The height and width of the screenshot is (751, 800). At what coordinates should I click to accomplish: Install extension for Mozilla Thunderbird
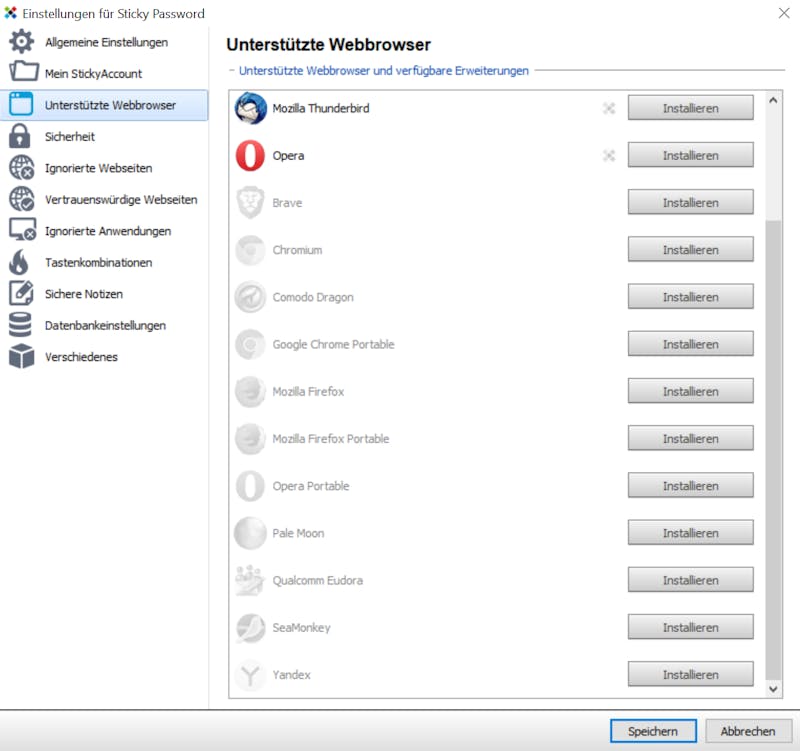pyautogui.click(x=690, y=108)
